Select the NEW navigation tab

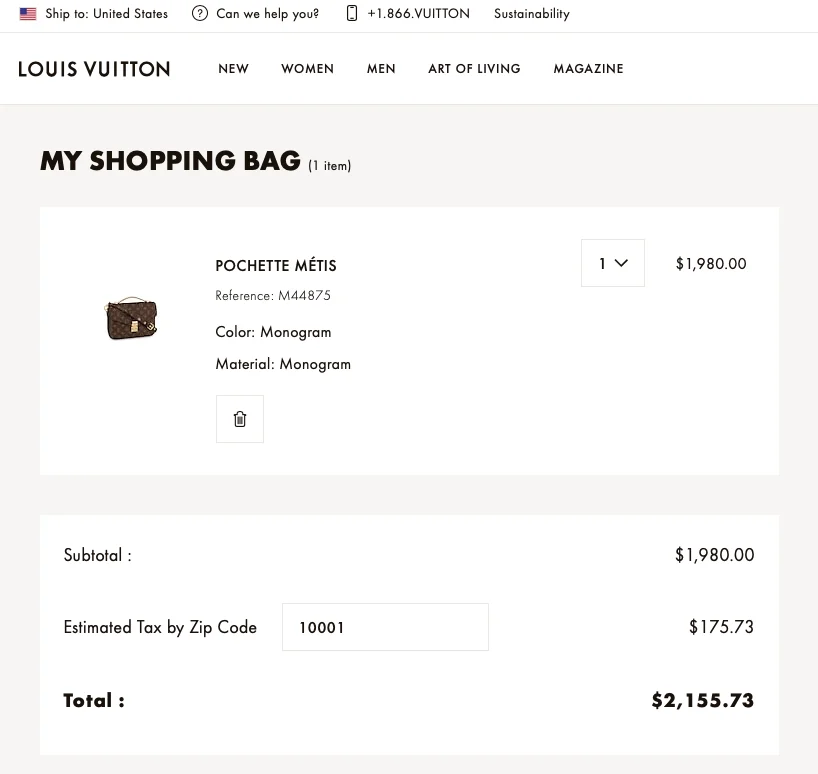tap(233, 69)
